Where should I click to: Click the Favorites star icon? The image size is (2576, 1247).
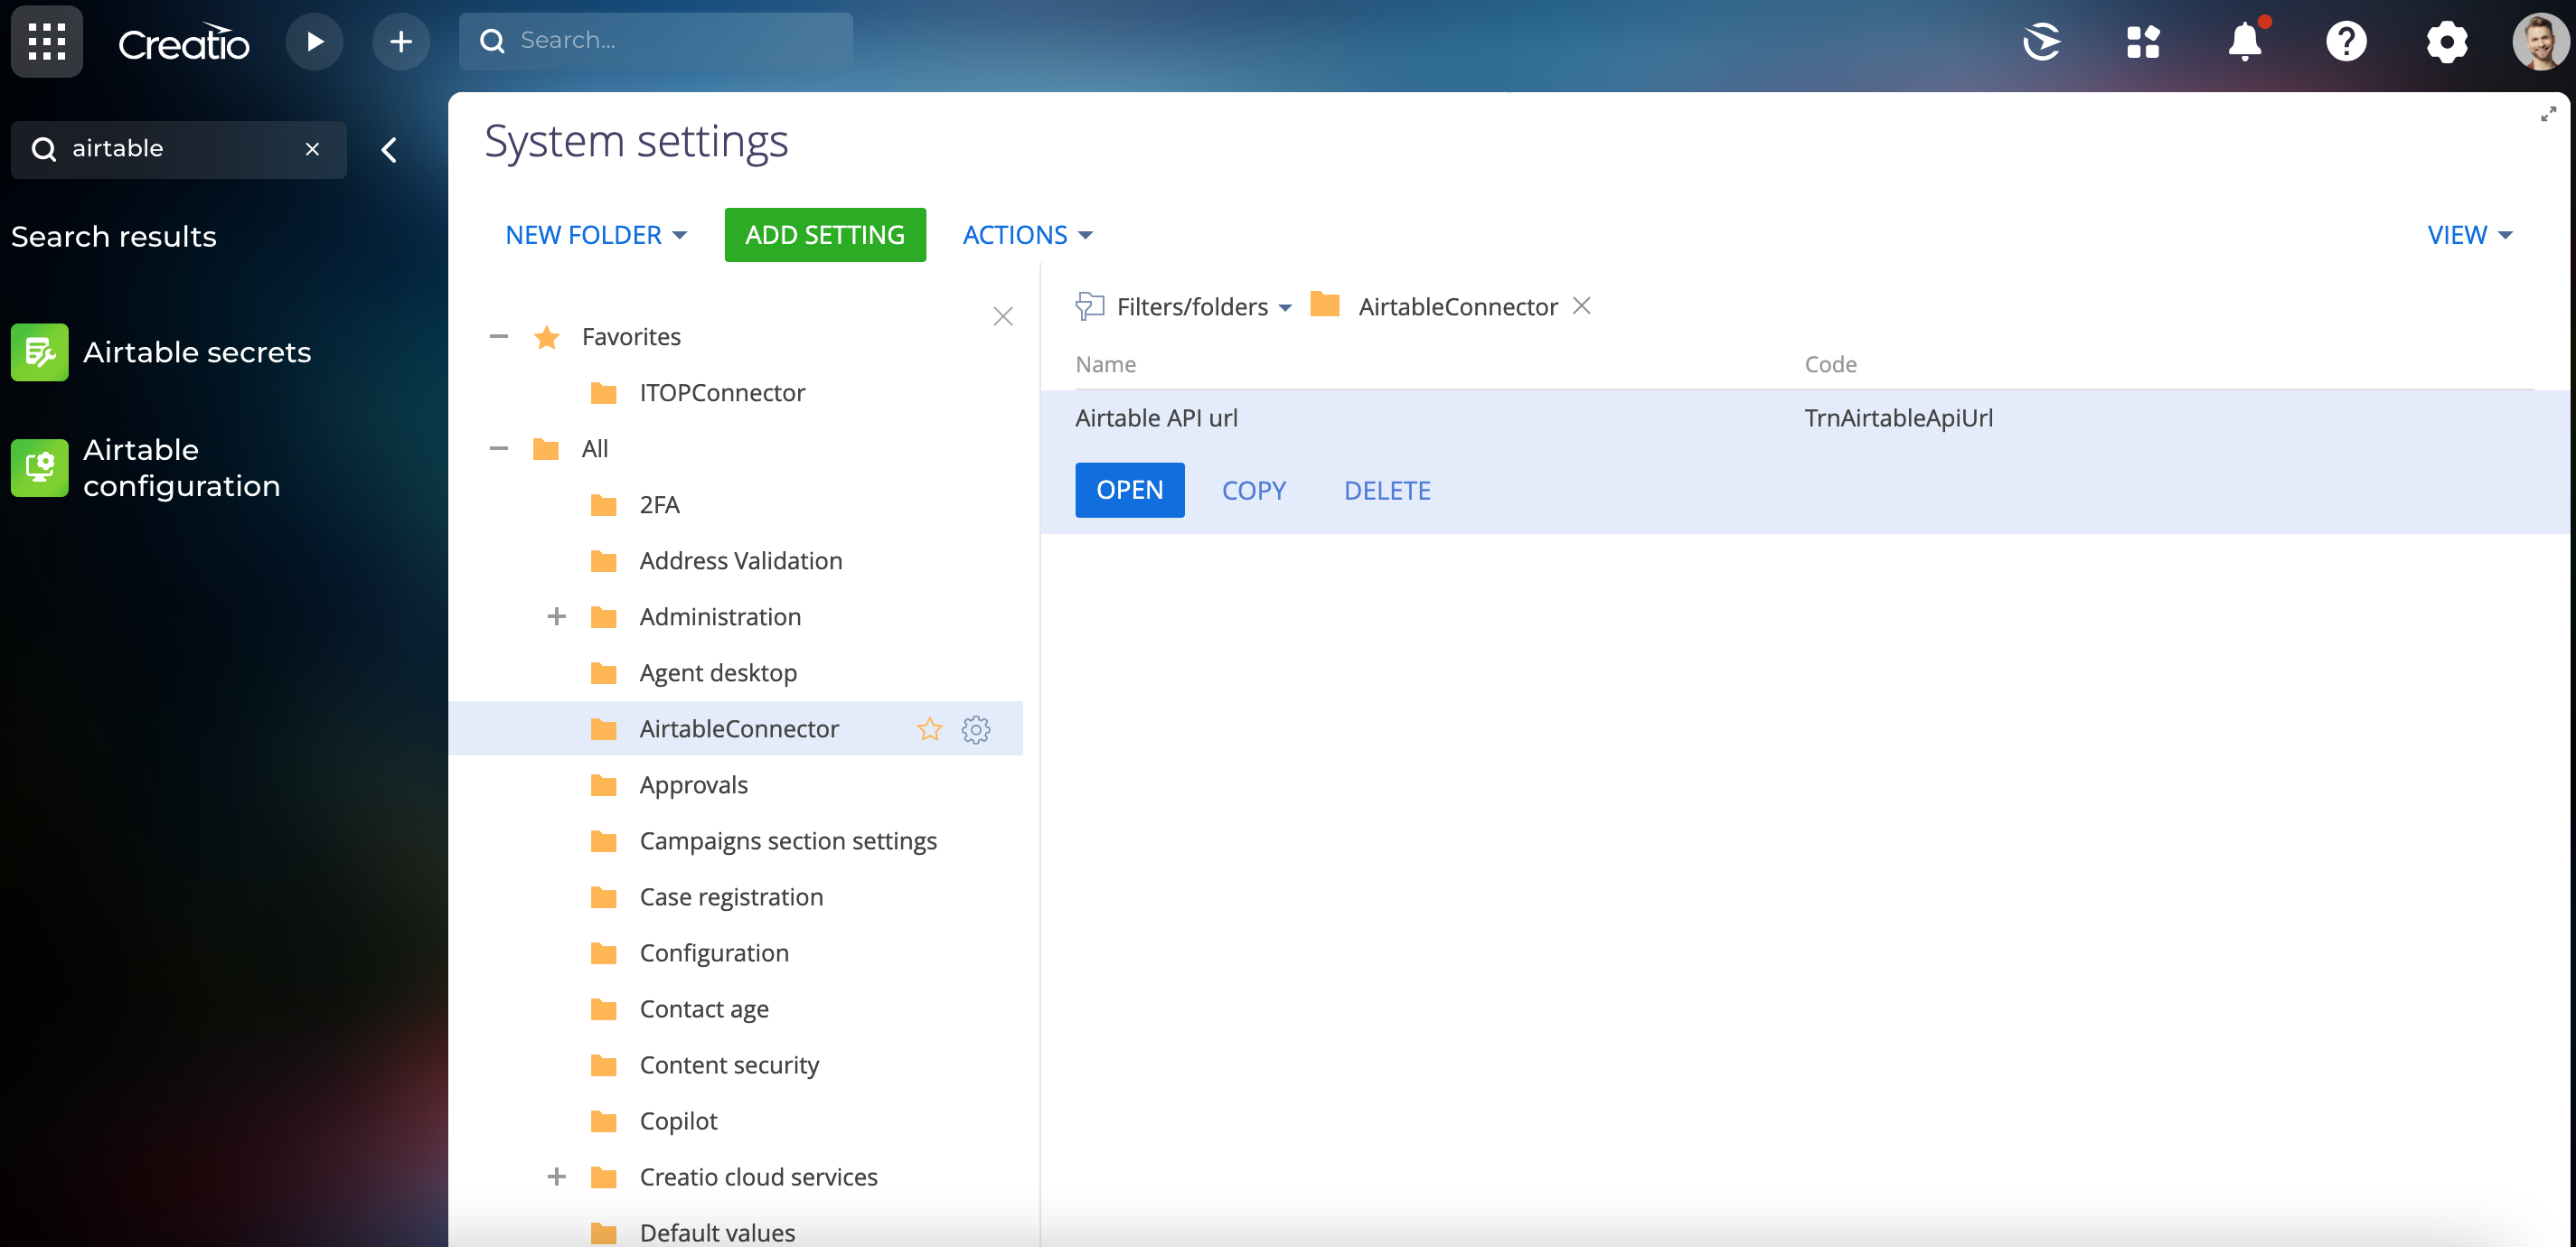(x=546, y=337)
